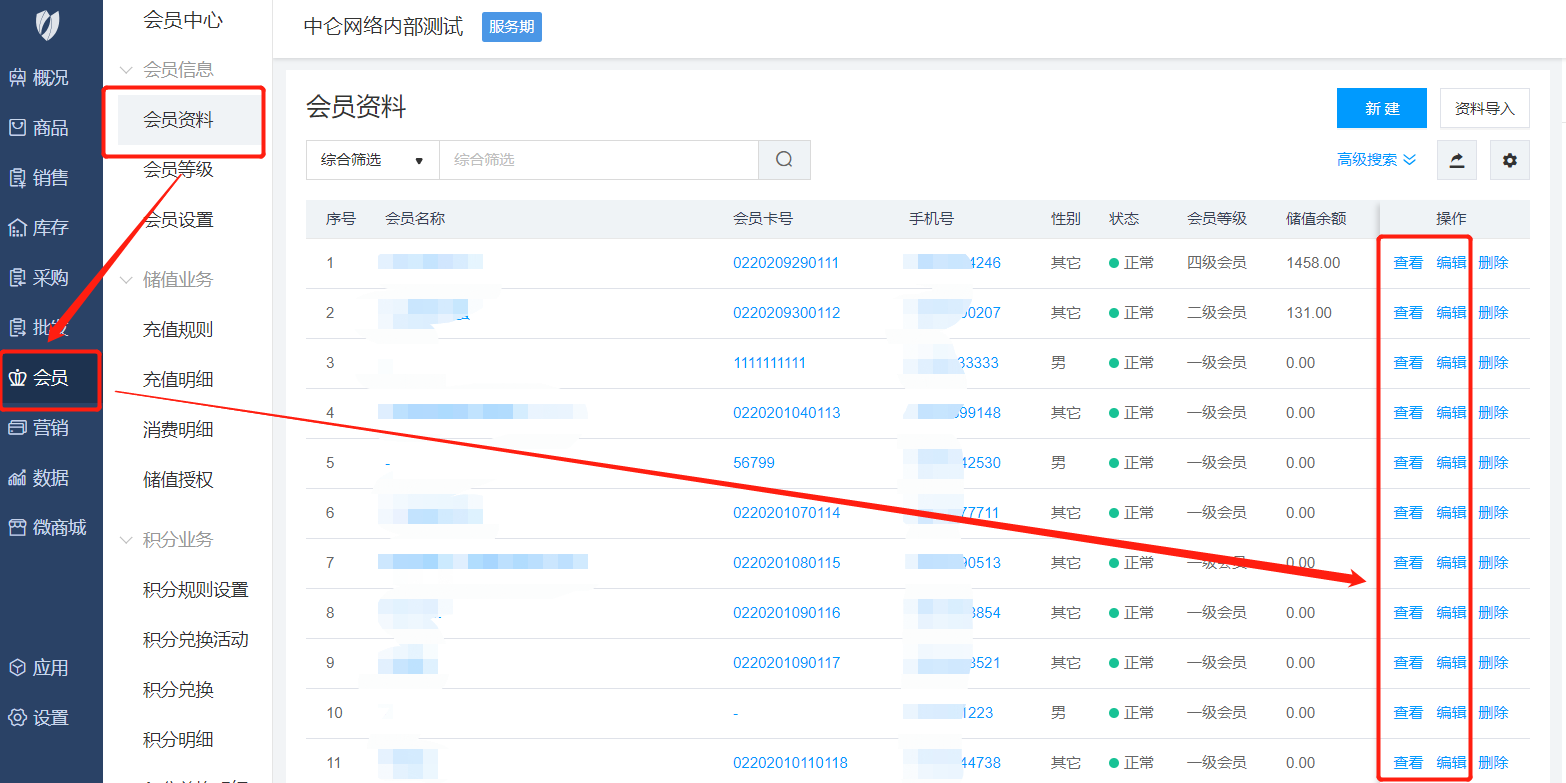Open the 综合筛选 filter dropdown
The width and height of the screenshot is (1566, 783).
pyautogui.click(x=372, y=160)
